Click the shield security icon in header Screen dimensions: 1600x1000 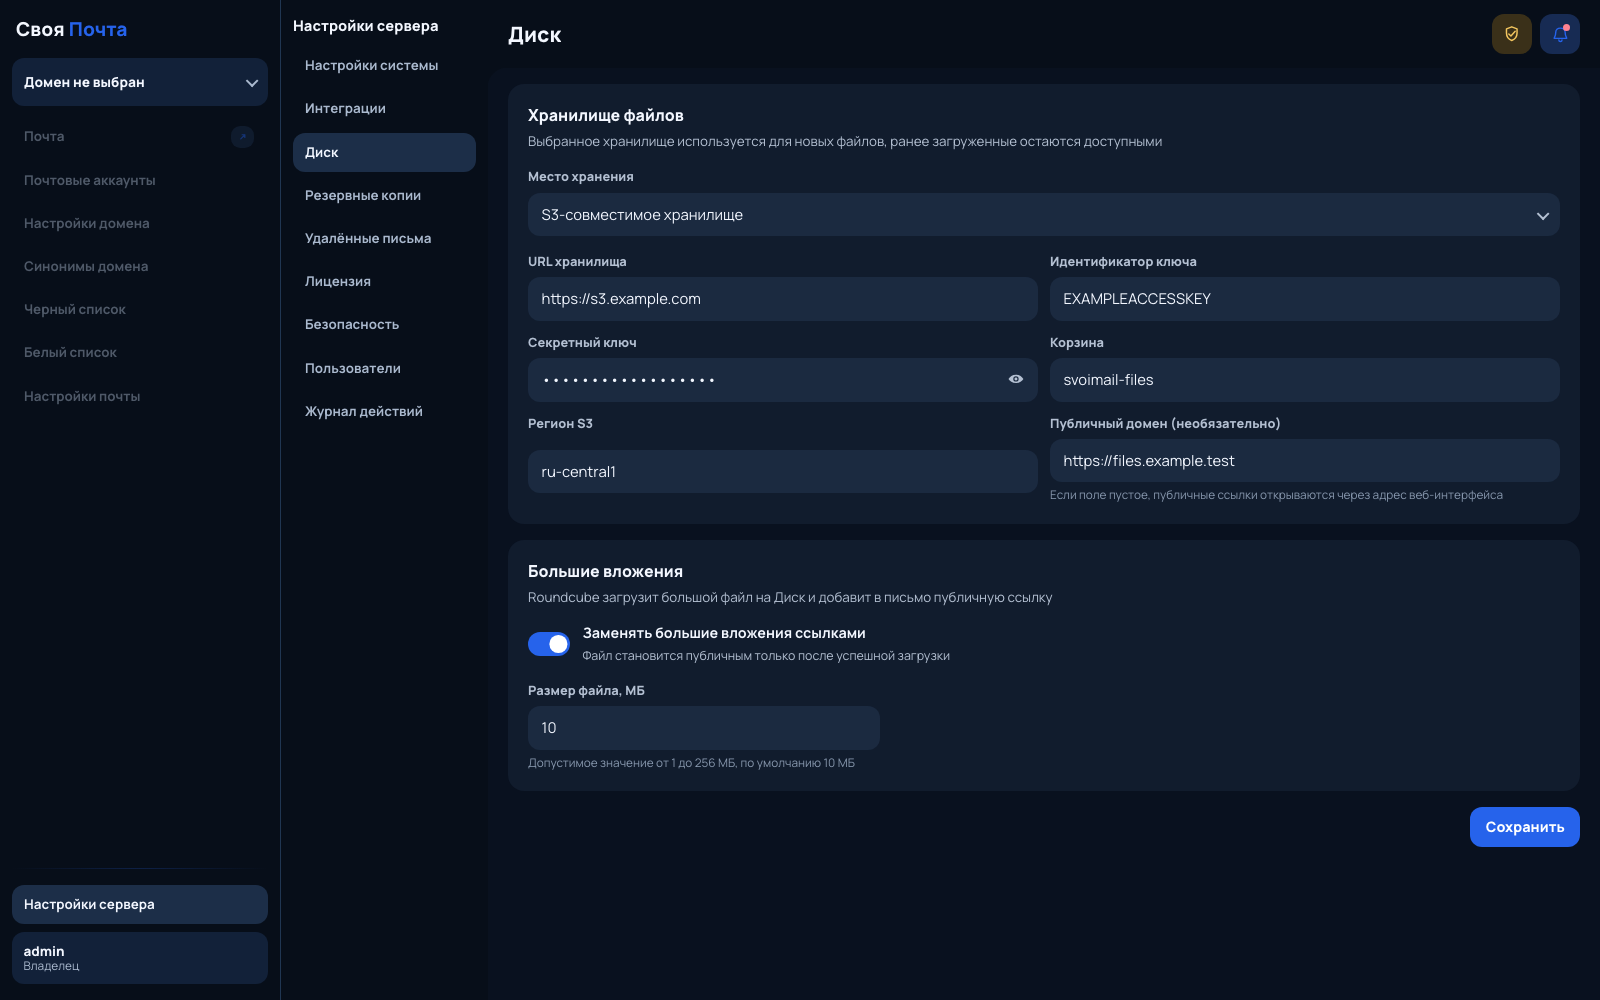tap(1511, 34)
